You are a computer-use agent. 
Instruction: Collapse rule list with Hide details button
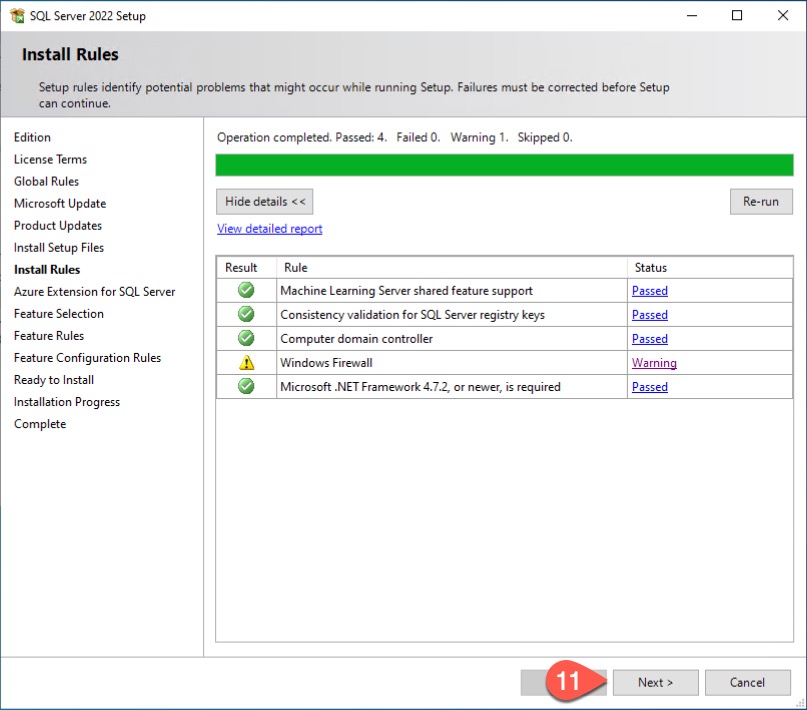coord(265,201)
